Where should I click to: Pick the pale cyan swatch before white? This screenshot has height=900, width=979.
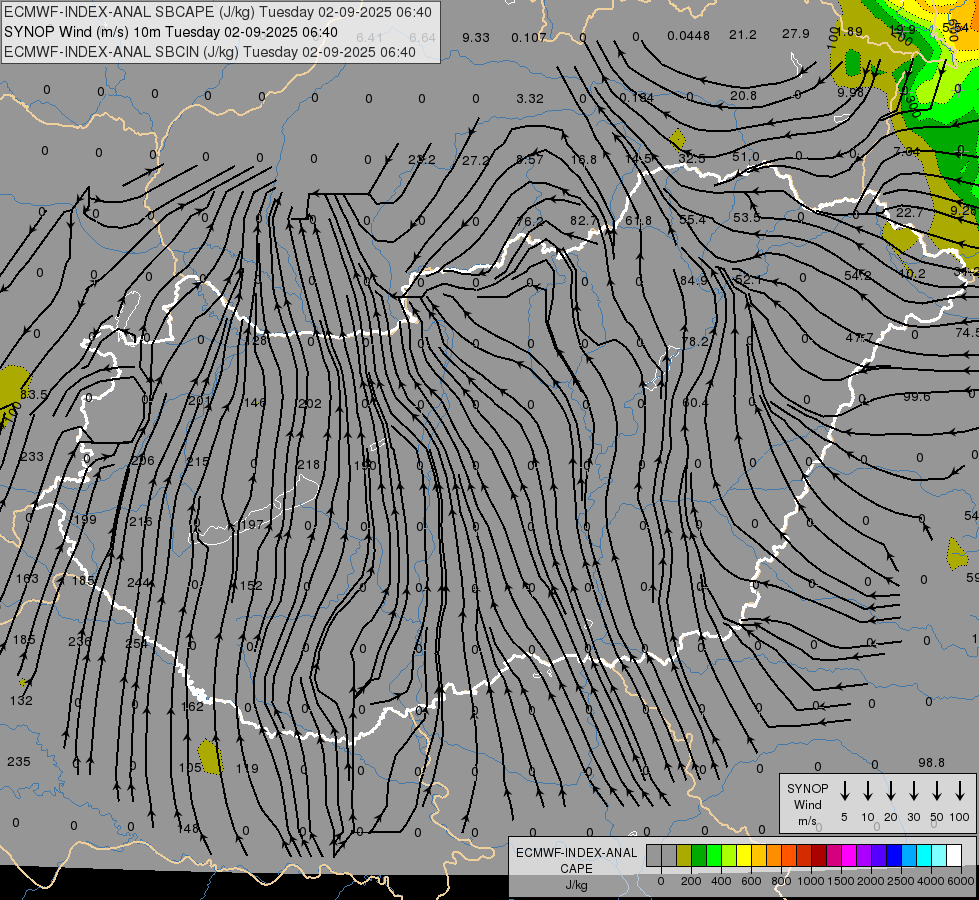[939, 855]
